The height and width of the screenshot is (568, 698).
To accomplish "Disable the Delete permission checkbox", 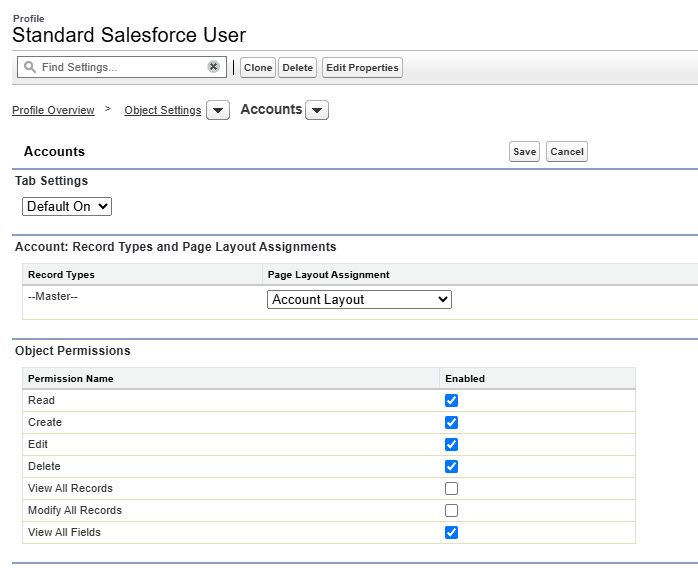I will coord(451,466).
